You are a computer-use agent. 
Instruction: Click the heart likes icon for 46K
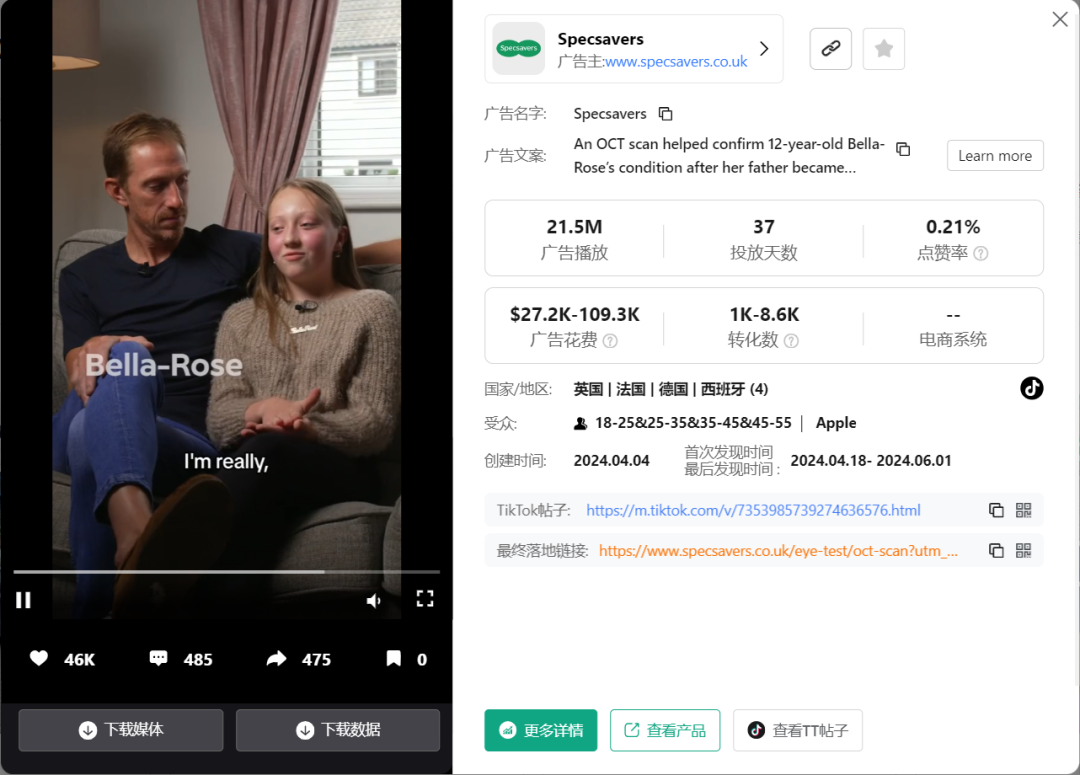click(x=39, y=659)
